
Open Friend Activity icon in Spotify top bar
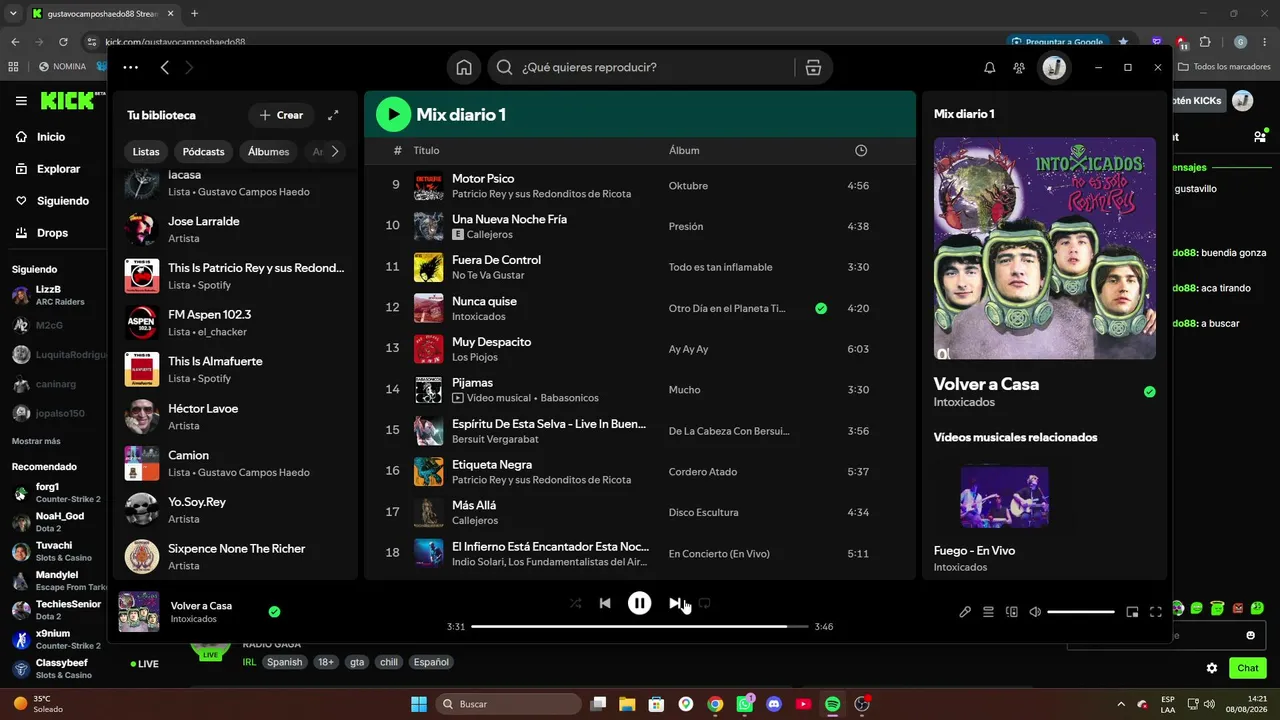(x=1019, y=67)
